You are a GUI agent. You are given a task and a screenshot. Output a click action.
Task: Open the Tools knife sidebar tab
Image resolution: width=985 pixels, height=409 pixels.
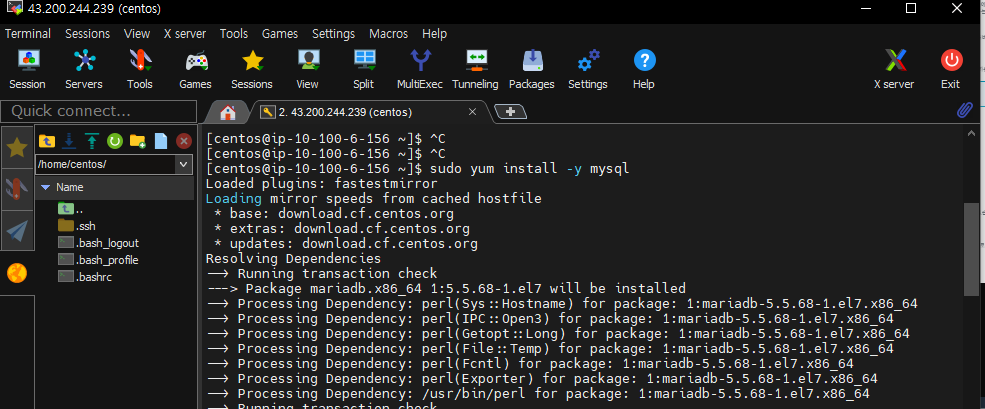point(17,189)
